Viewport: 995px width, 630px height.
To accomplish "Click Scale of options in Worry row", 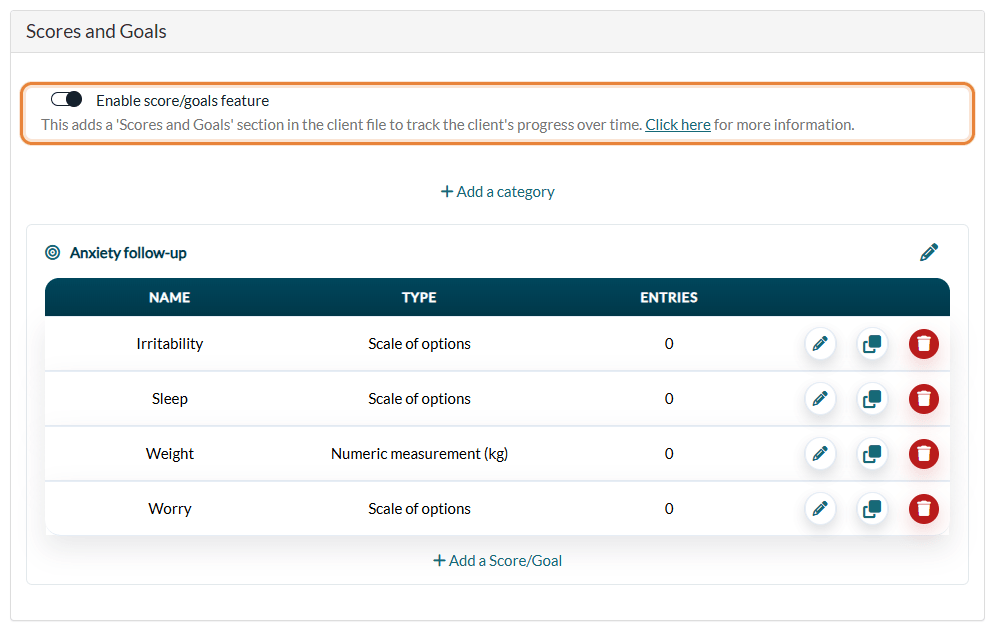I will (419, 509).
